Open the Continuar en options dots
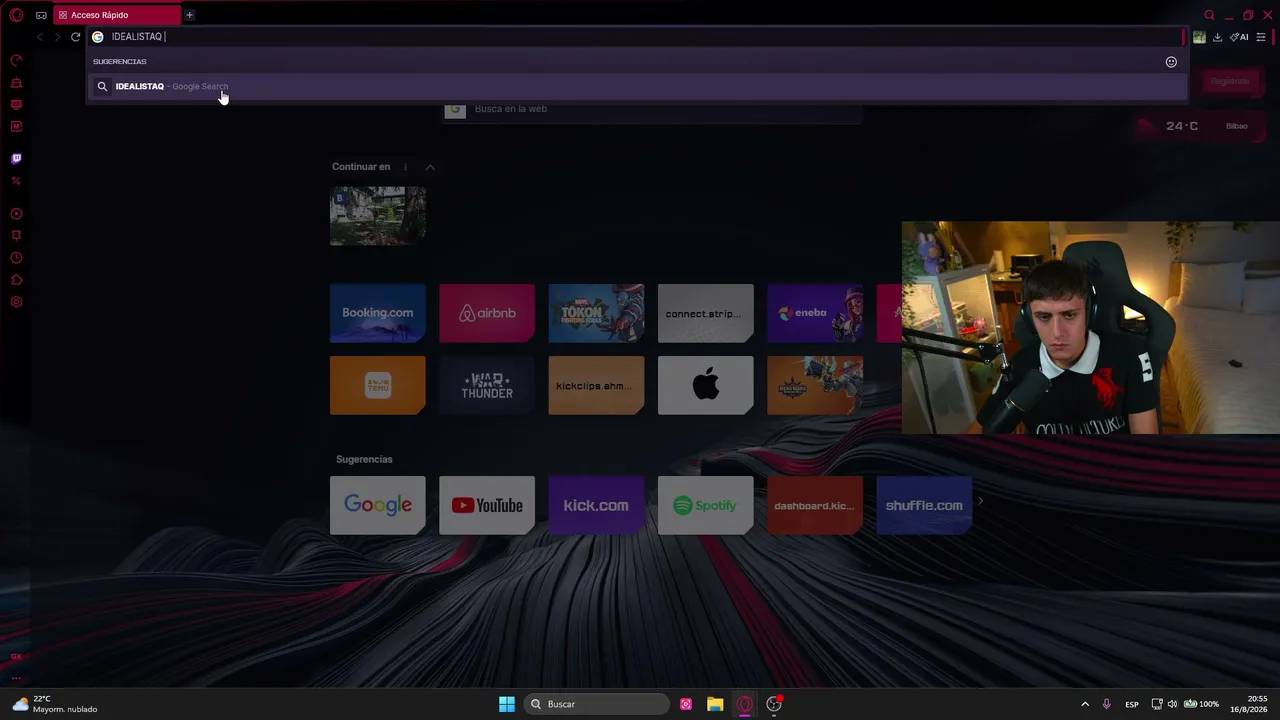 [405, 167]
